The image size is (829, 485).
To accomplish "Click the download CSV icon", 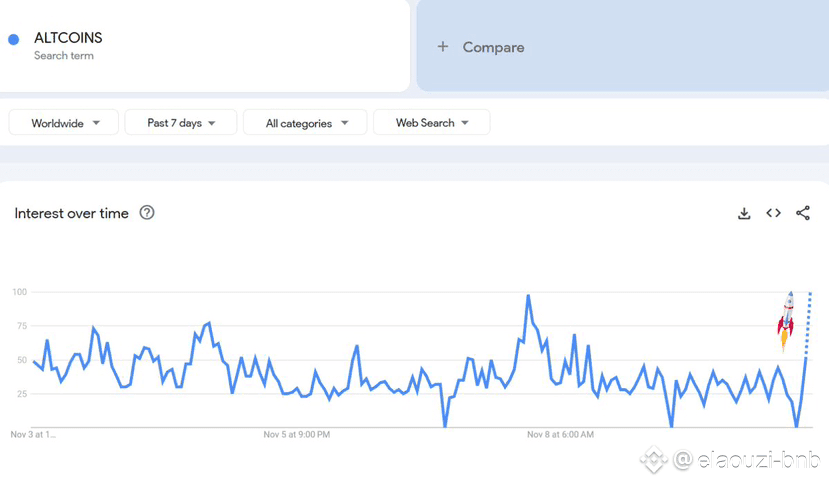I will coord(744,213).
